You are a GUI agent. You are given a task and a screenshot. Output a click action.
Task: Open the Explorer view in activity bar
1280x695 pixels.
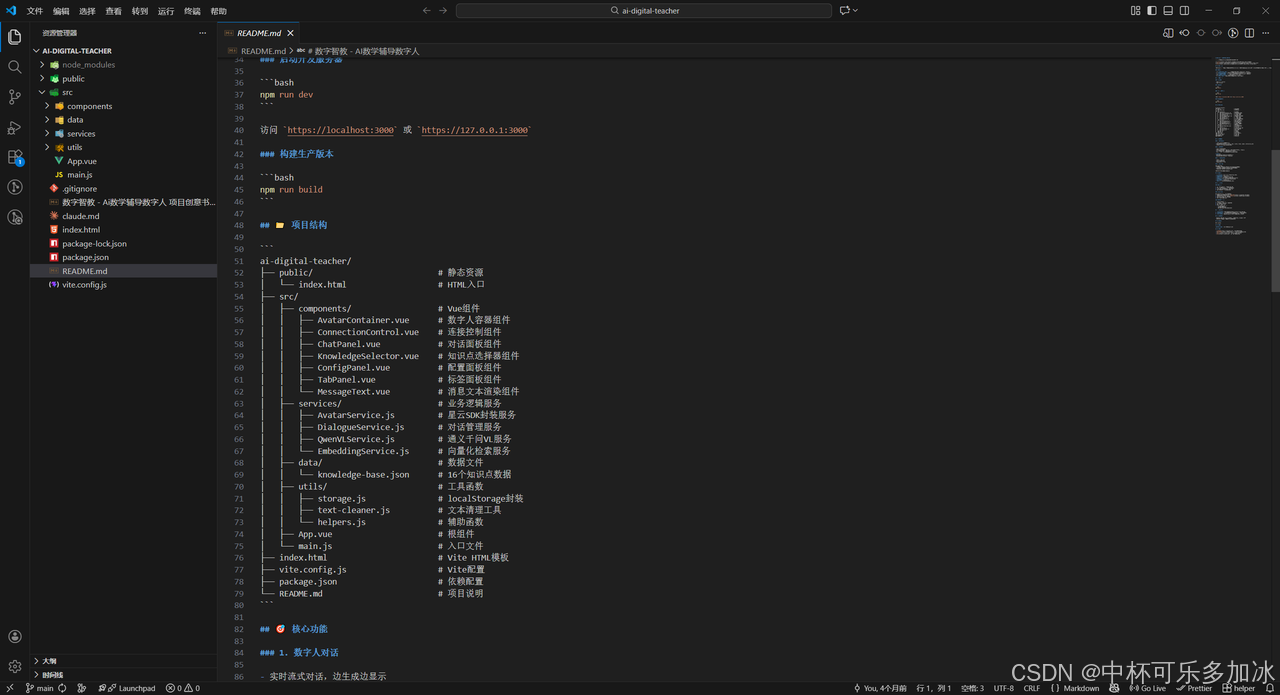pos(14,37)
